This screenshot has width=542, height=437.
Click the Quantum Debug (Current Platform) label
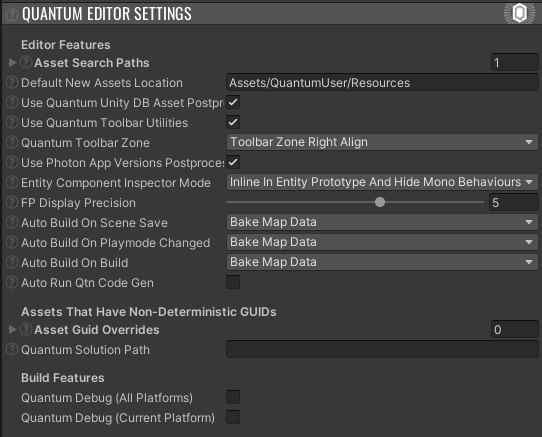coord(118,418)
